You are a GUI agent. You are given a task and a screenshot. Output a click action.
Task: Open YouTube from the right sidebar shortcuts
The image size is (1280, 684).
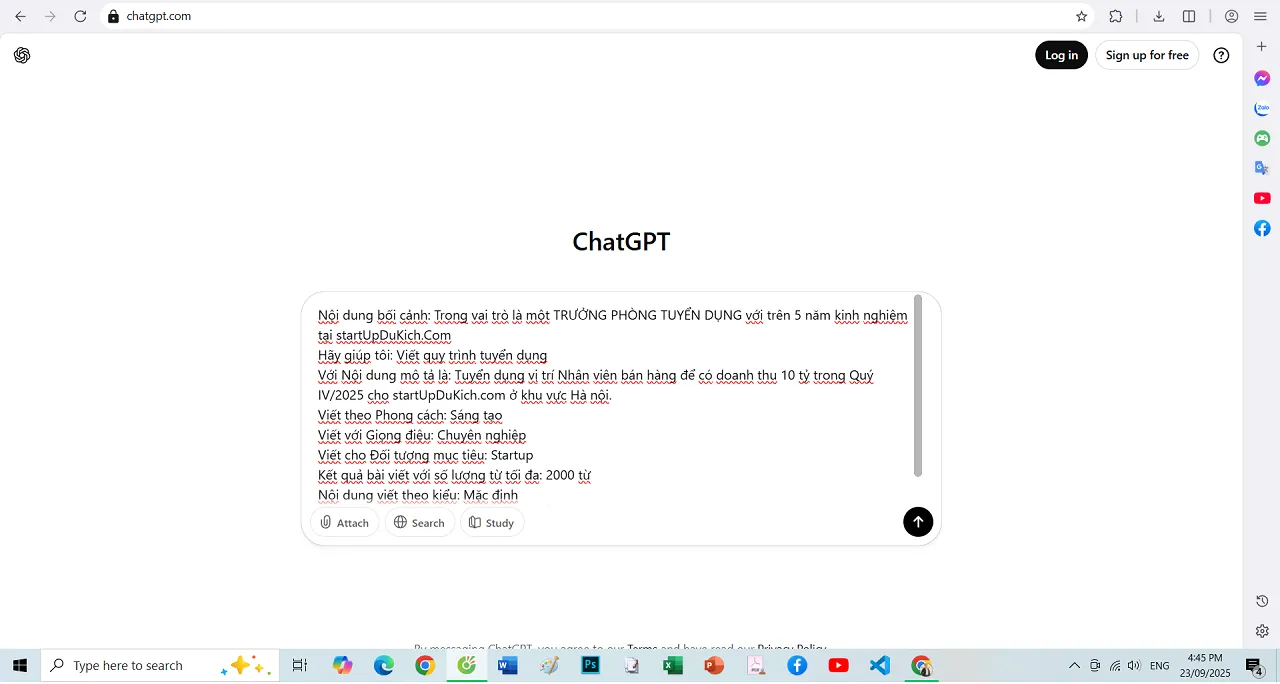[1262, 198]
